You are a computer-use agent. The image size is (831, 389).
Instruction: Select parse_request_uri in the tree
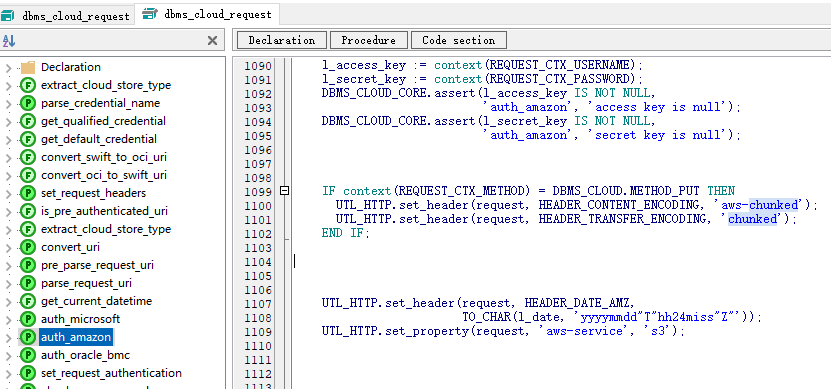coord(86,283)
